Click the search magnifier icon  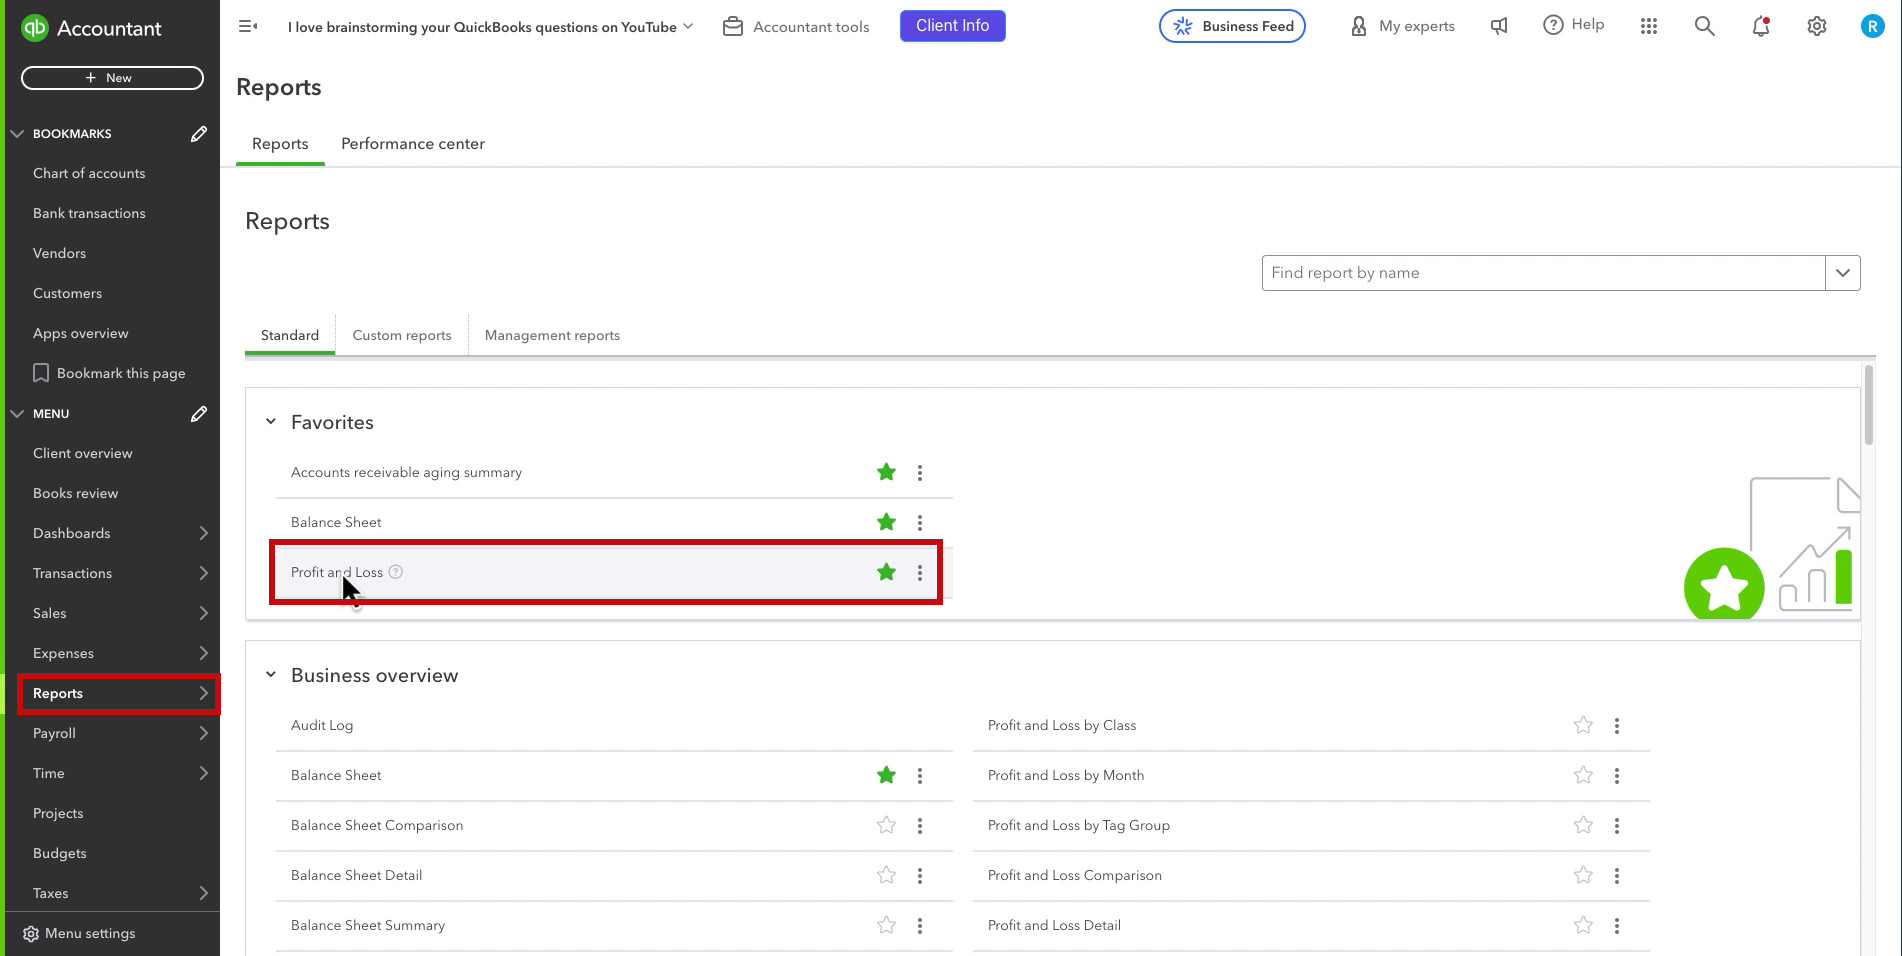(1705, 26)
